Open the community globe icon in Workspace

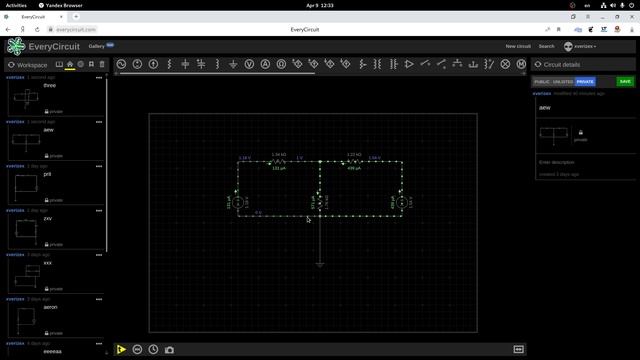click(80, 64)
